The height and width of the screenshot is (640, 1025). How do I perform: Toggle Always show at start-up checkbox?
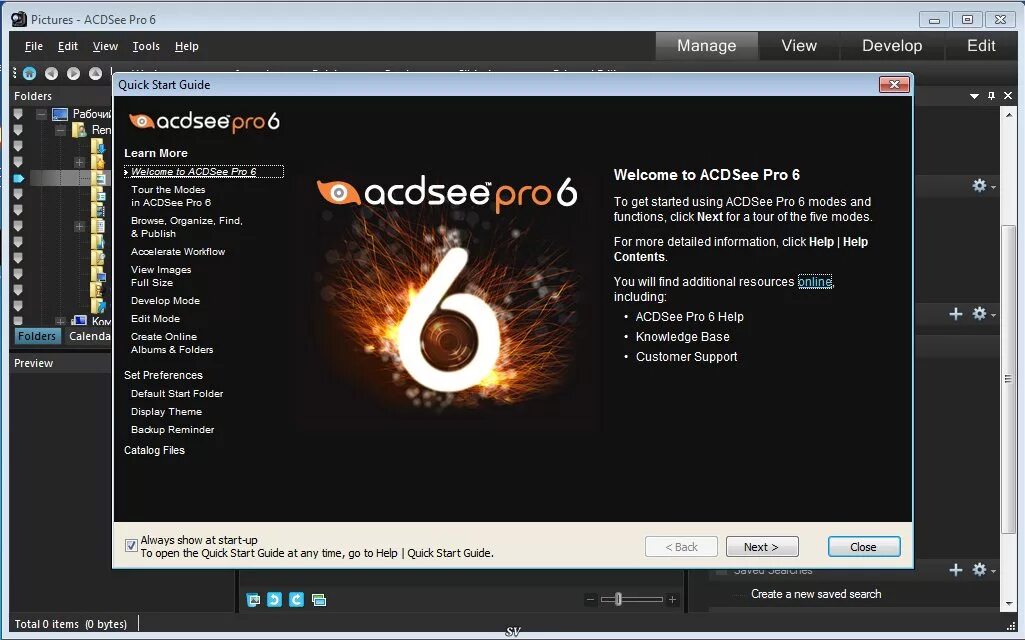pyautogui.click(x=131, y=545)
